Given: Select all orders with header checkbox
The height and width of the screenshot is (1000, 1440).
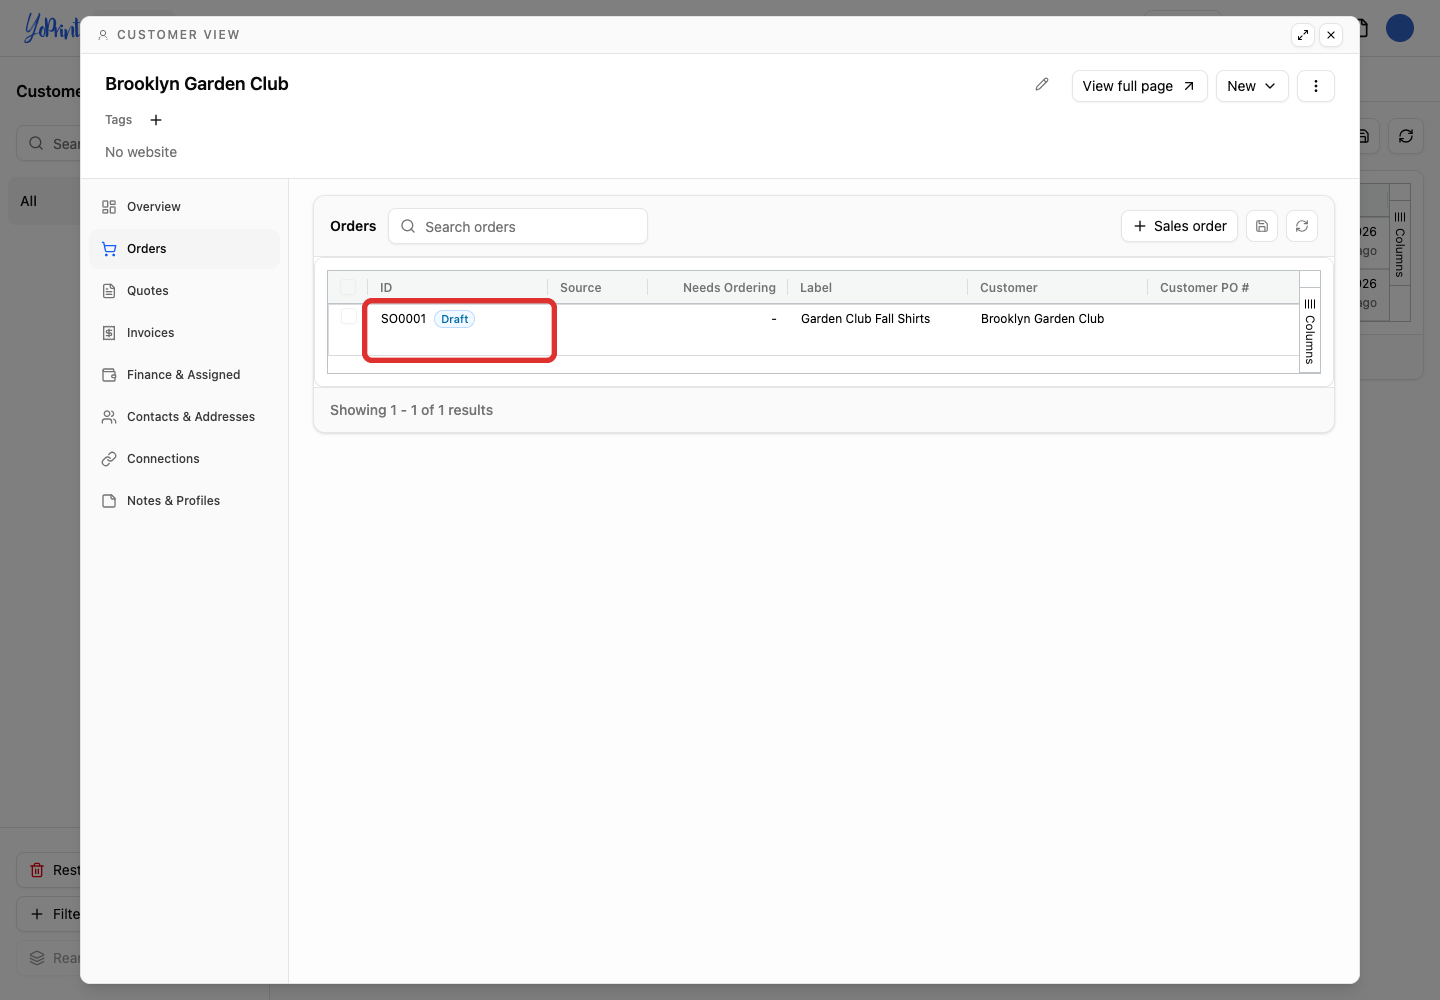Looking at the screenshot, I should click(348, 287).
